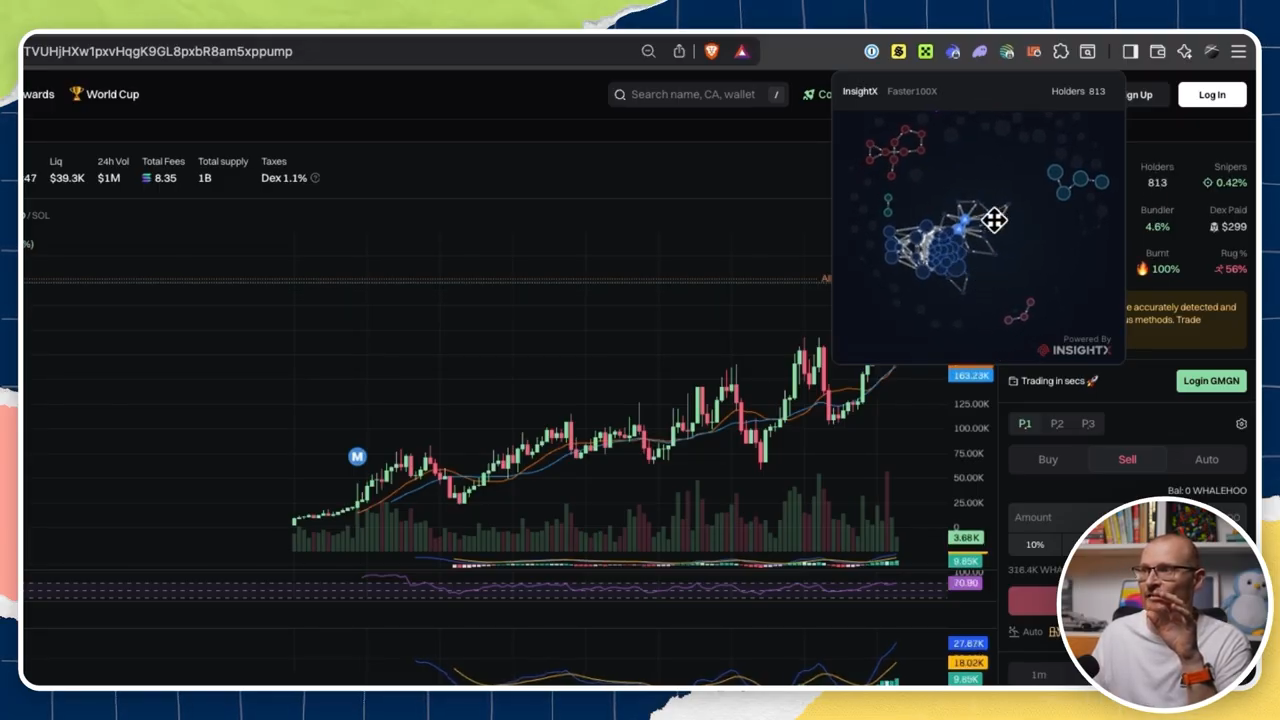Click the Snipers 0.42% stat
This screenshot has width=1280, height=720.
(x=1225, y=175)
